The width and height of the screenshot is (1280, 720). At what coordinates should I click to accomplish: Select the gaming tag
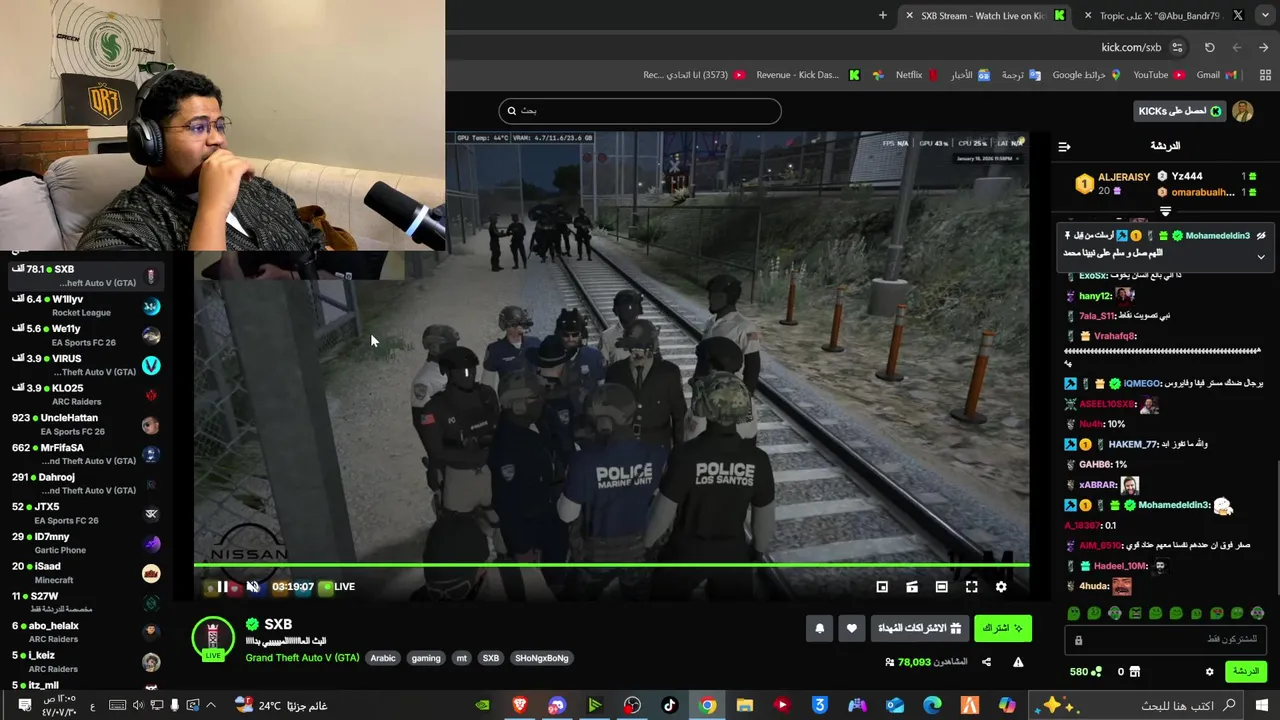(426, 658)
